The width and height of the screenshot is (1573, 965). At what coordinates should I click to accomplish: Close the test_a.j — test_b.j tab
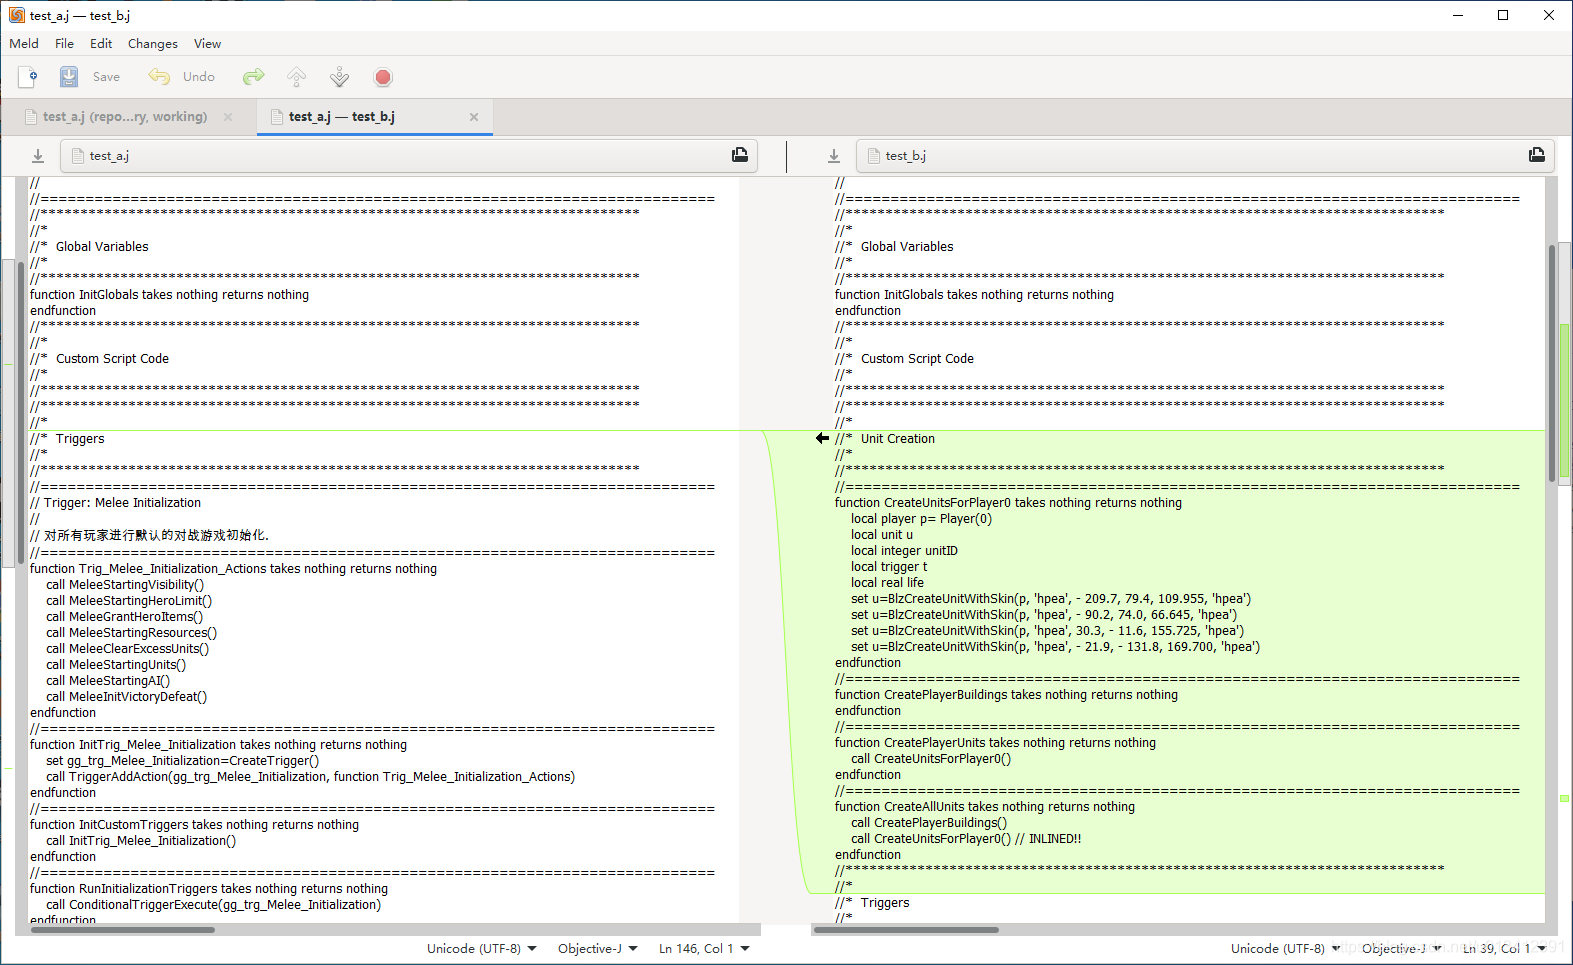[x=474, y=117]
